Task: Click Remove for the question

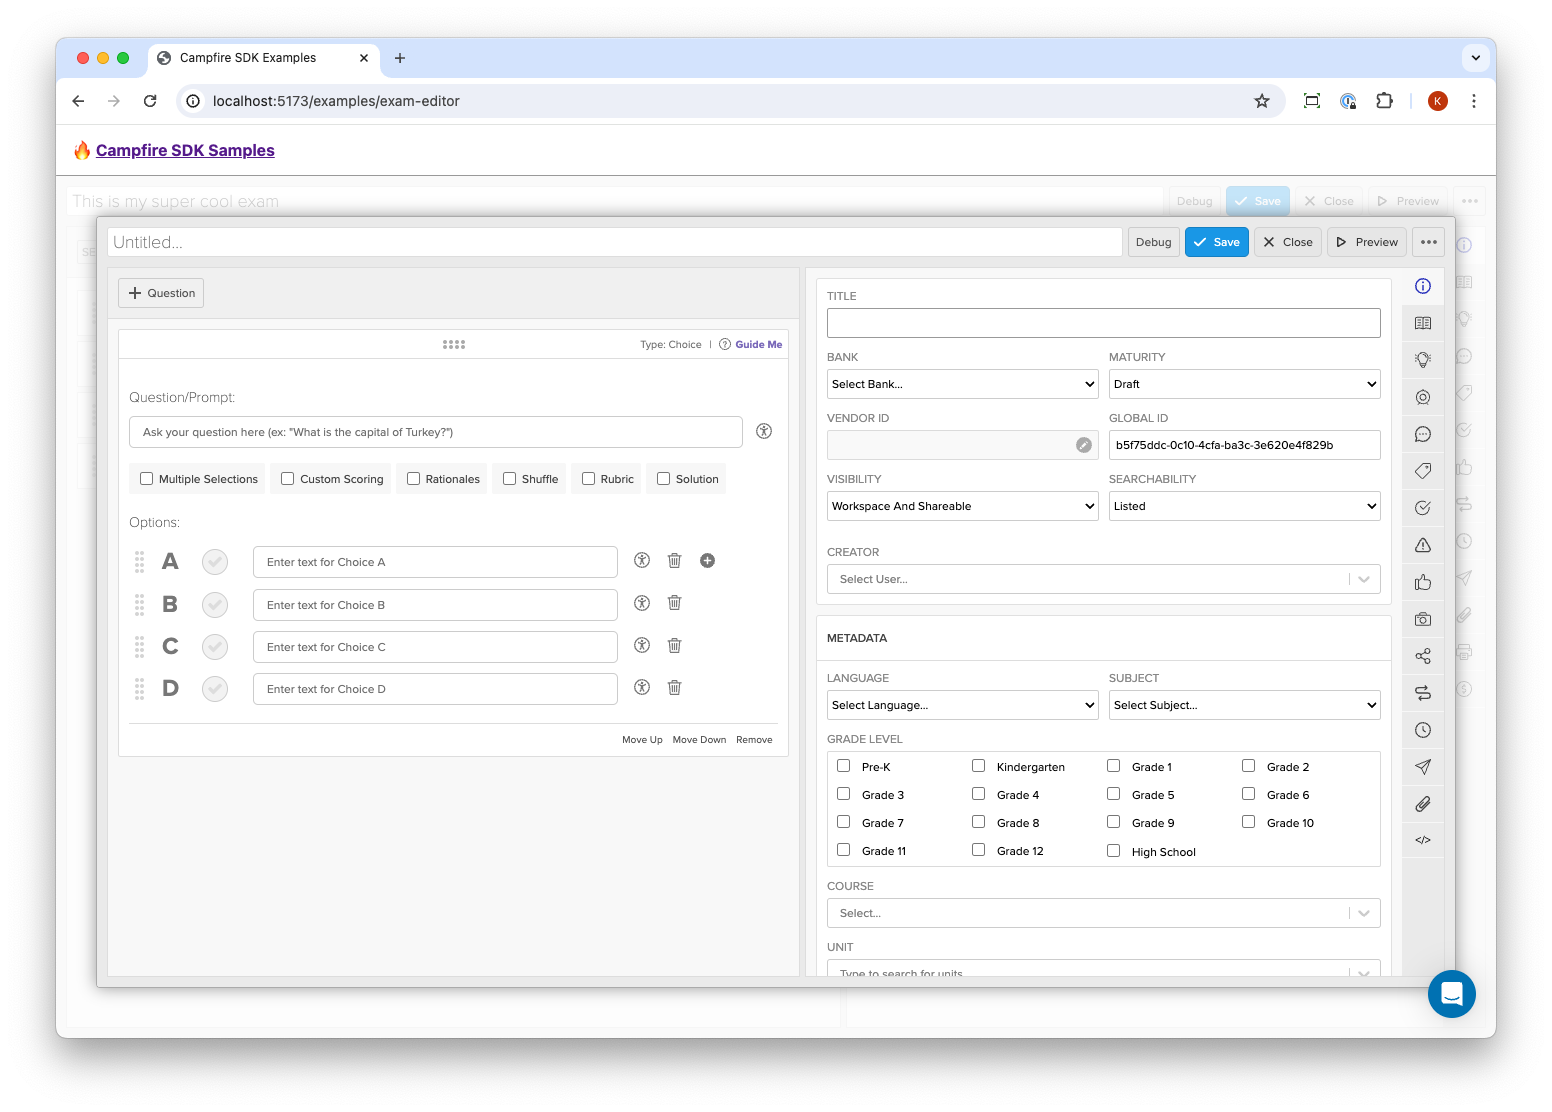Action: (754, 740)
